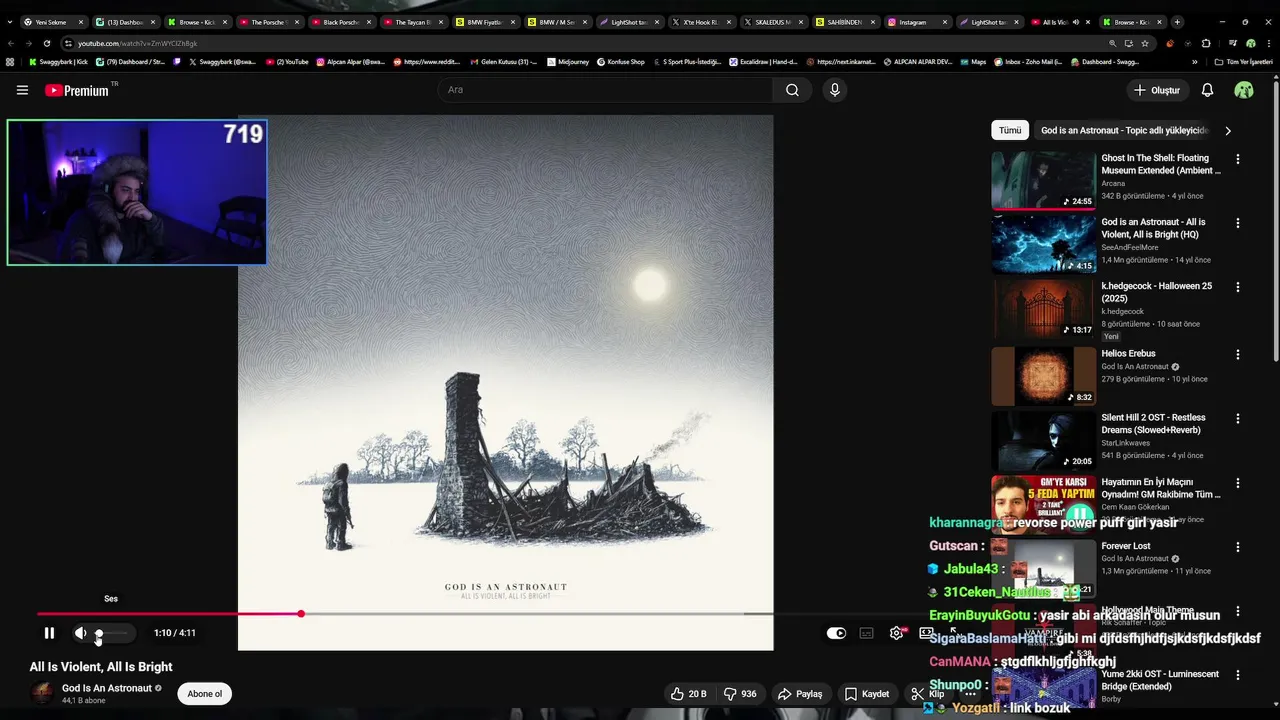Viewport: 1280px width, 720px height.
Task: Open Inbox Zoho Mail bookmark
Action: click(x=1027, y=62)
